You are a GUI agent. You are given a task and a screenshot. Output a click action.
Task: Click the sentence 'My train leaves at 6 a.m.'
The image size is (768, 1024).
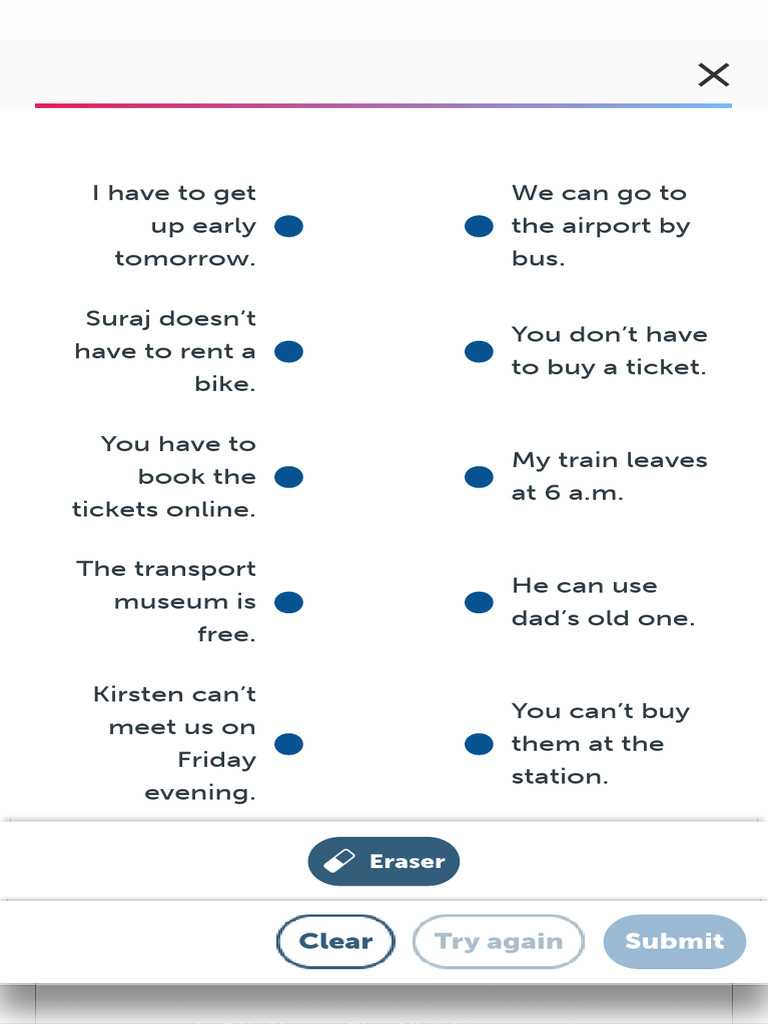click(x=608, y=477)
